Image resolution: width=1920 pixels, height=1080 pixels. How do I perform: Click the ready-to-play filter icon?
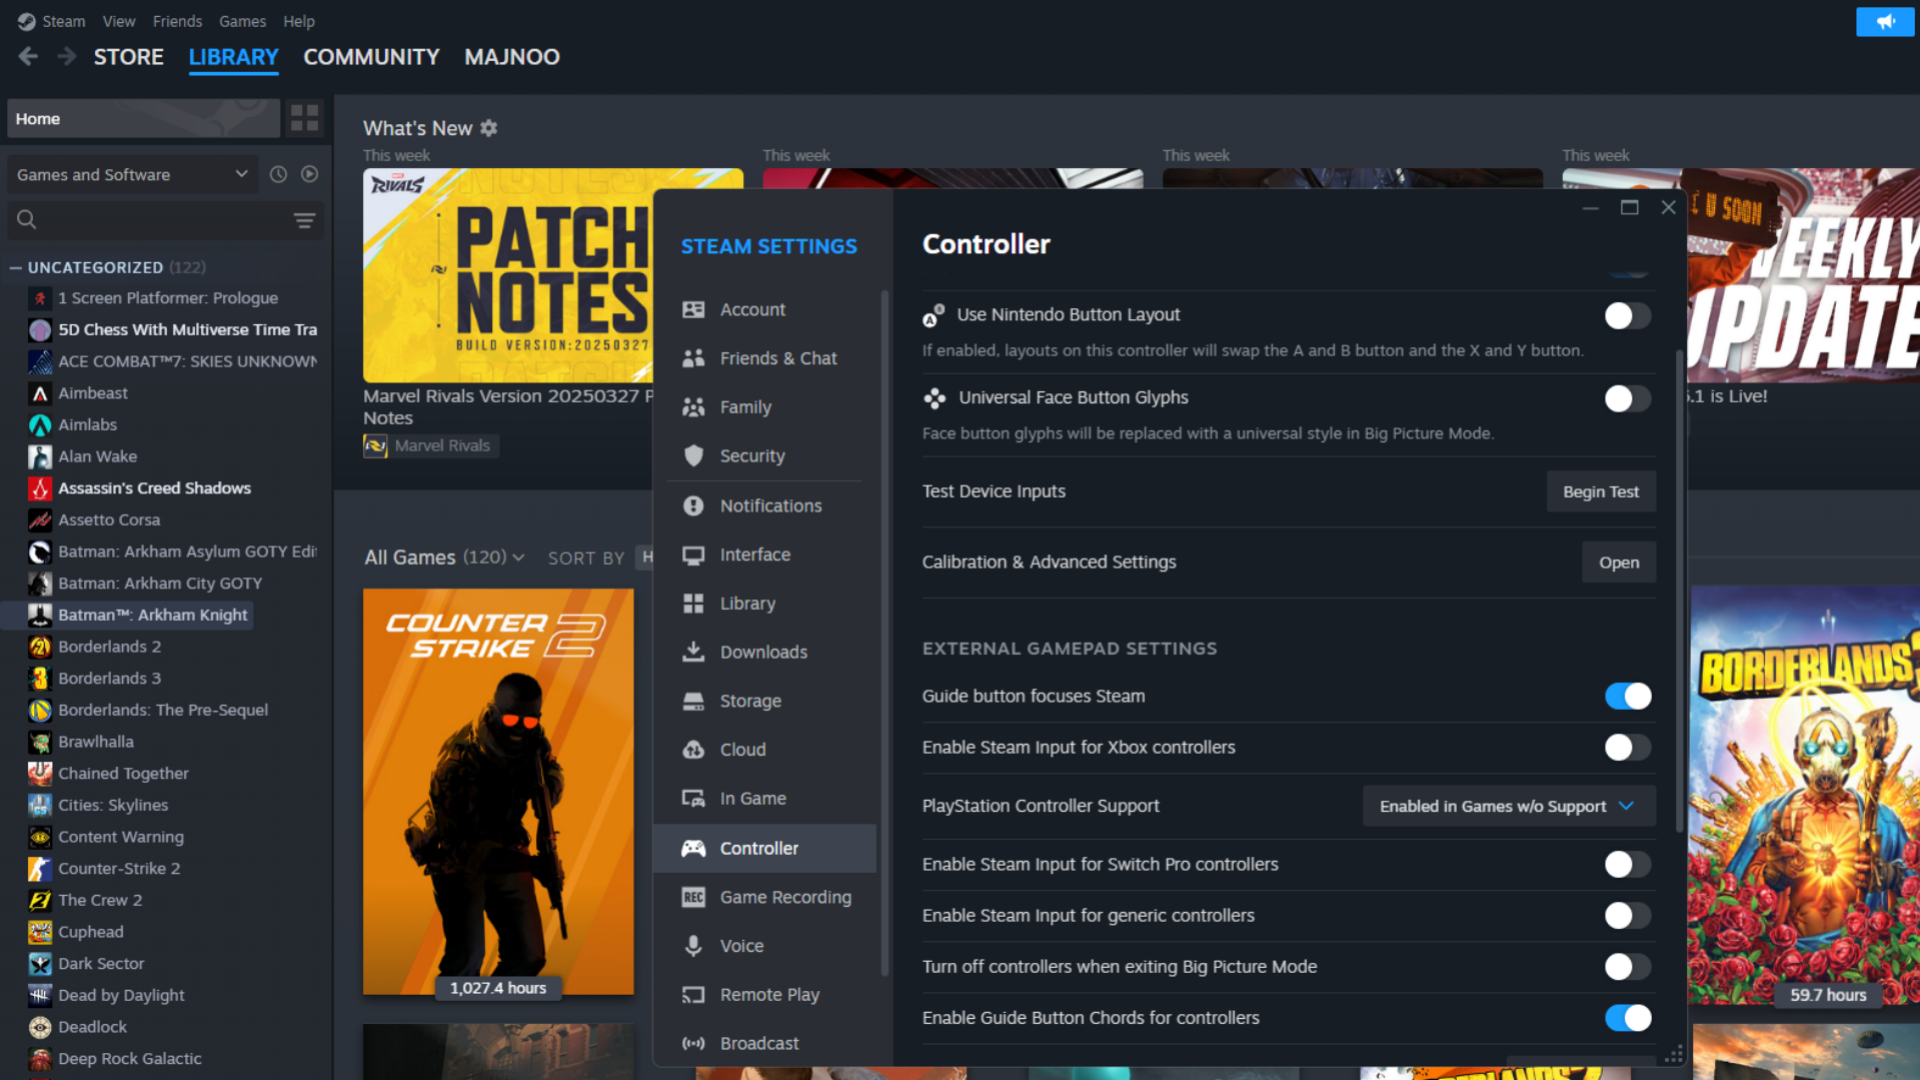tap(310, 174)
